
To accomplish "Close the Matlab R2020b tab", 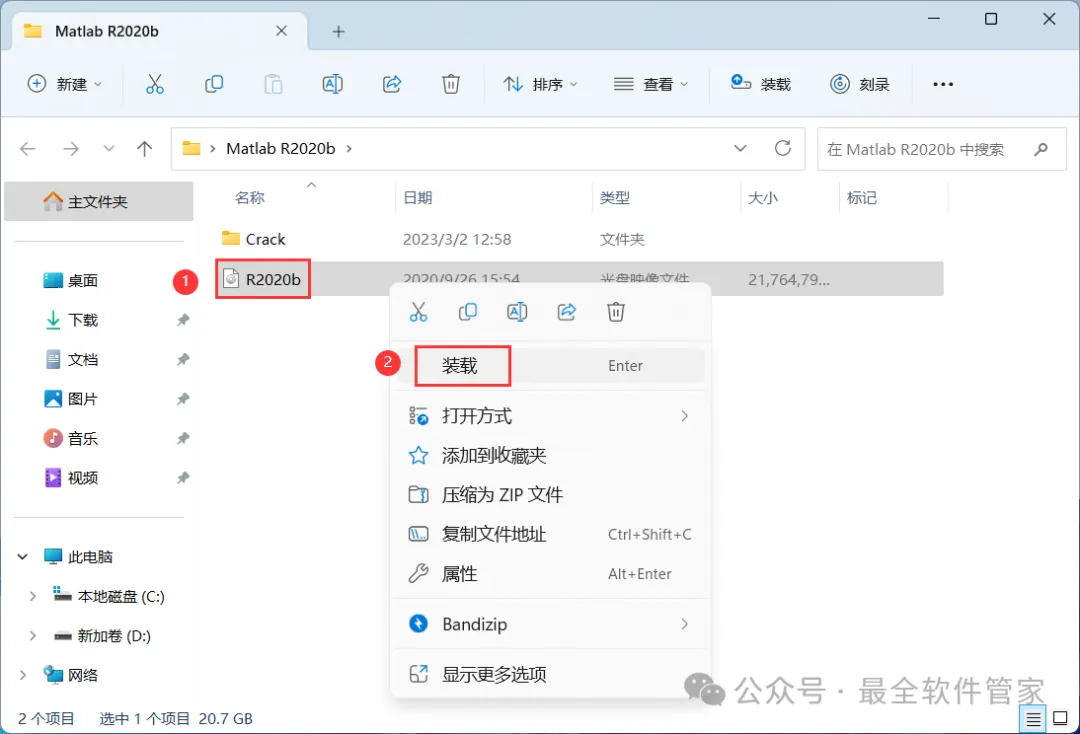I will pos(281,31).
